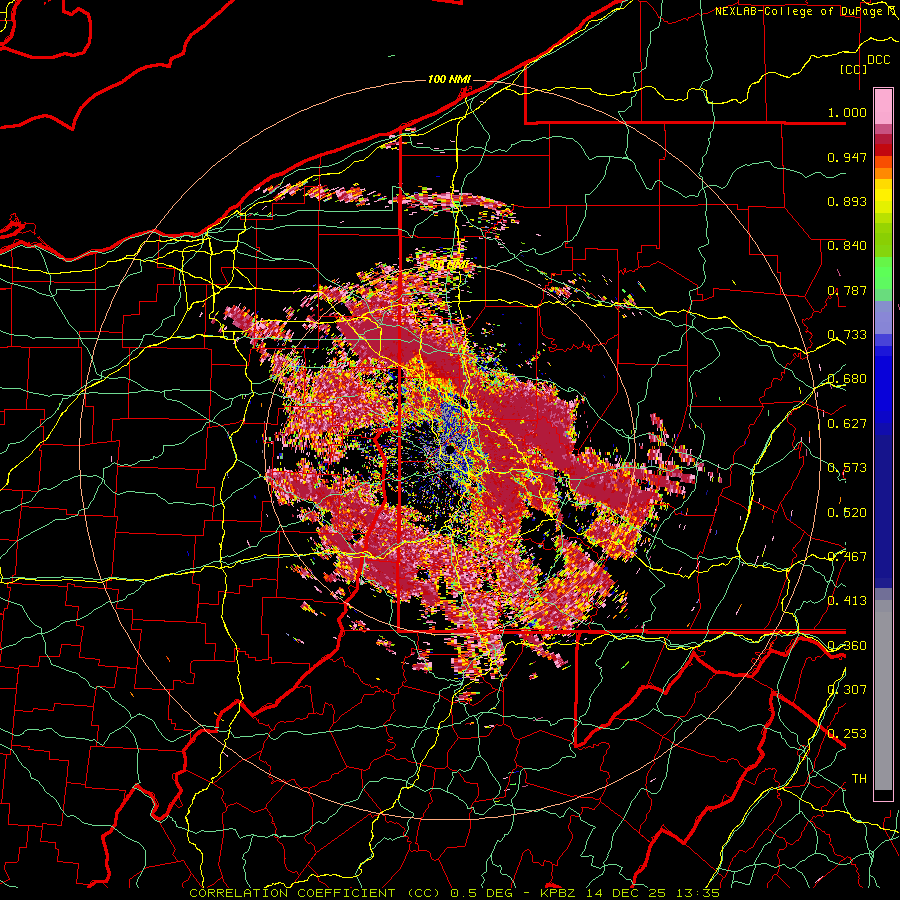Viewport: 900px width, 900px height.
Task: Click the 0.253 color scale value
Action: (x=847, y=734)
